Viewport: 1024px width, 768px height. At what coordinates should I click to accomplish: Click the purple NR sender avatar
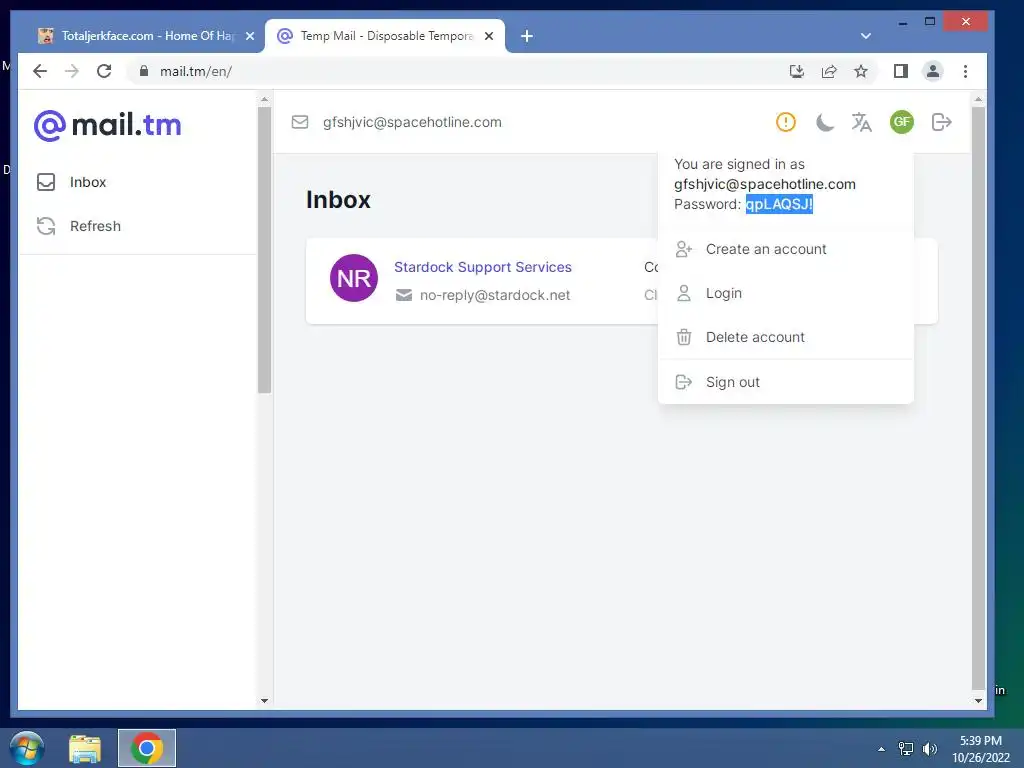354,278
